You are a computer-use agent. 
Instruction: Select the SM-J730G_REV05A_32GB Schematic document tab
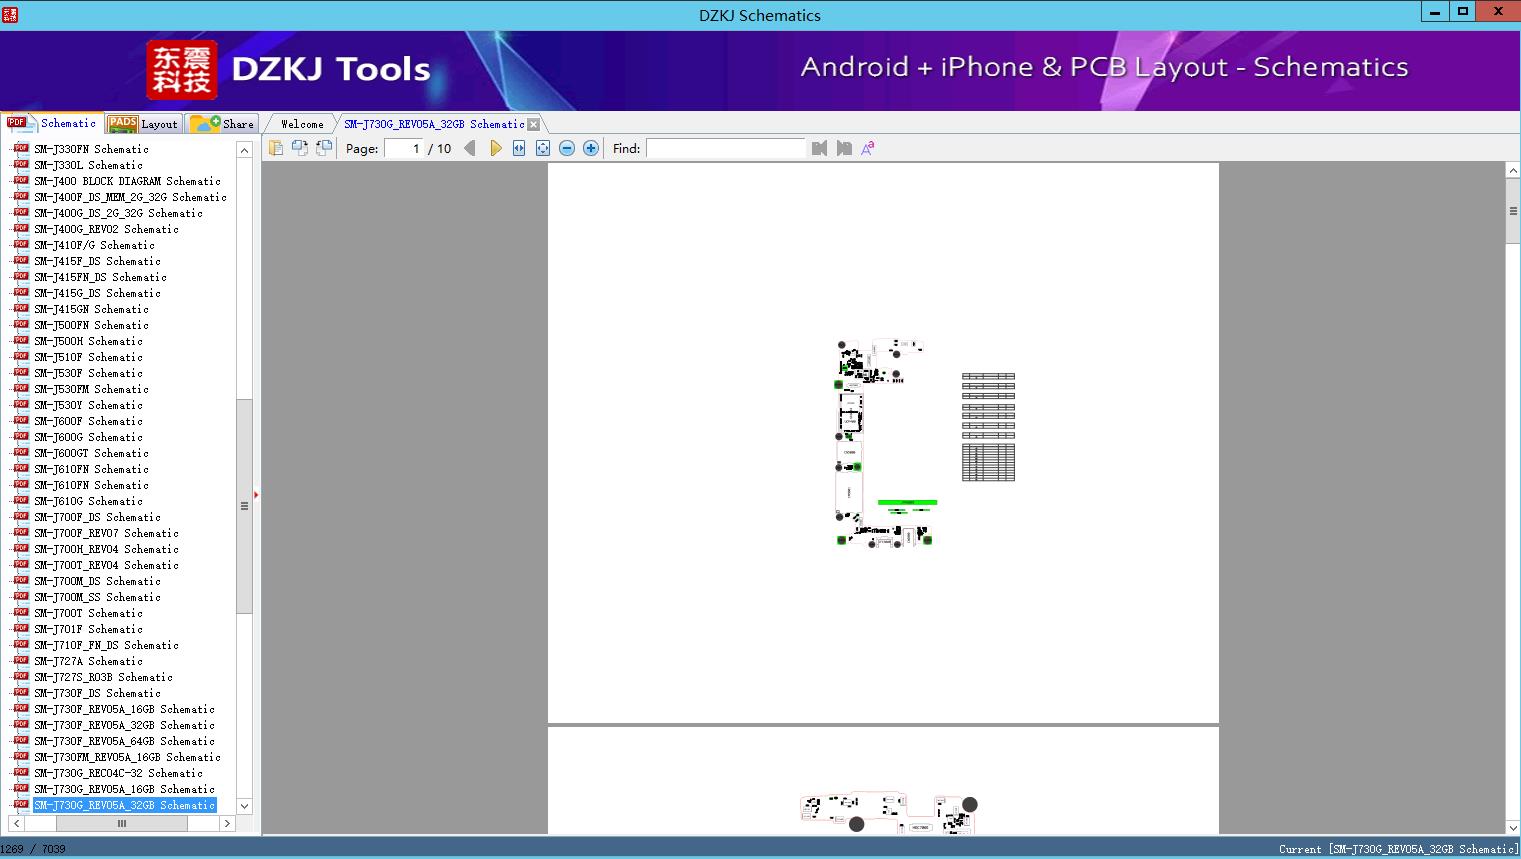pos(434,124)
